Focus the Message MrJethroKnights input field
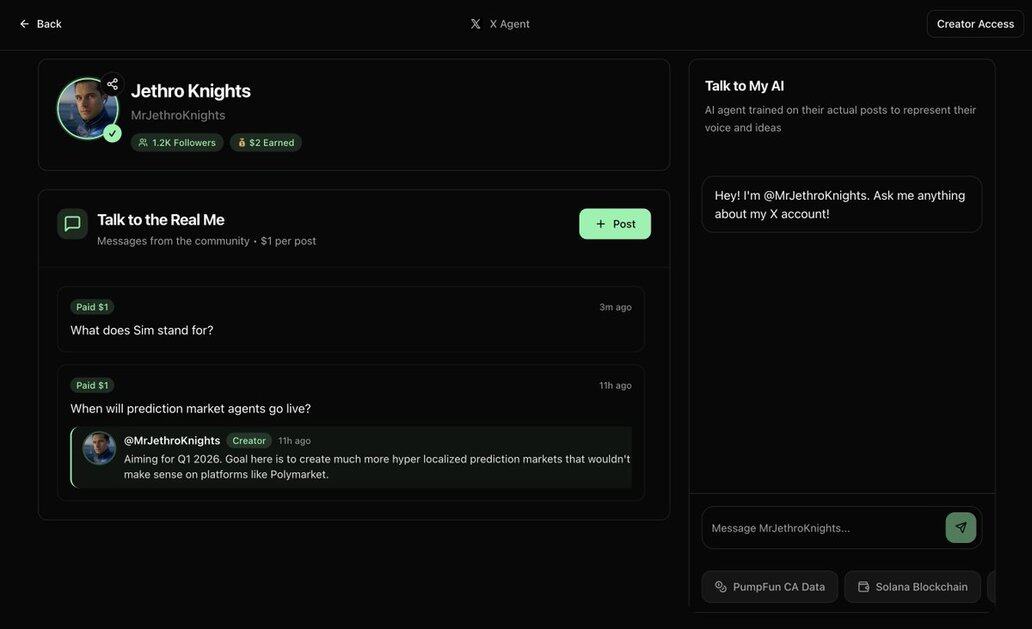 coord(822,528)
